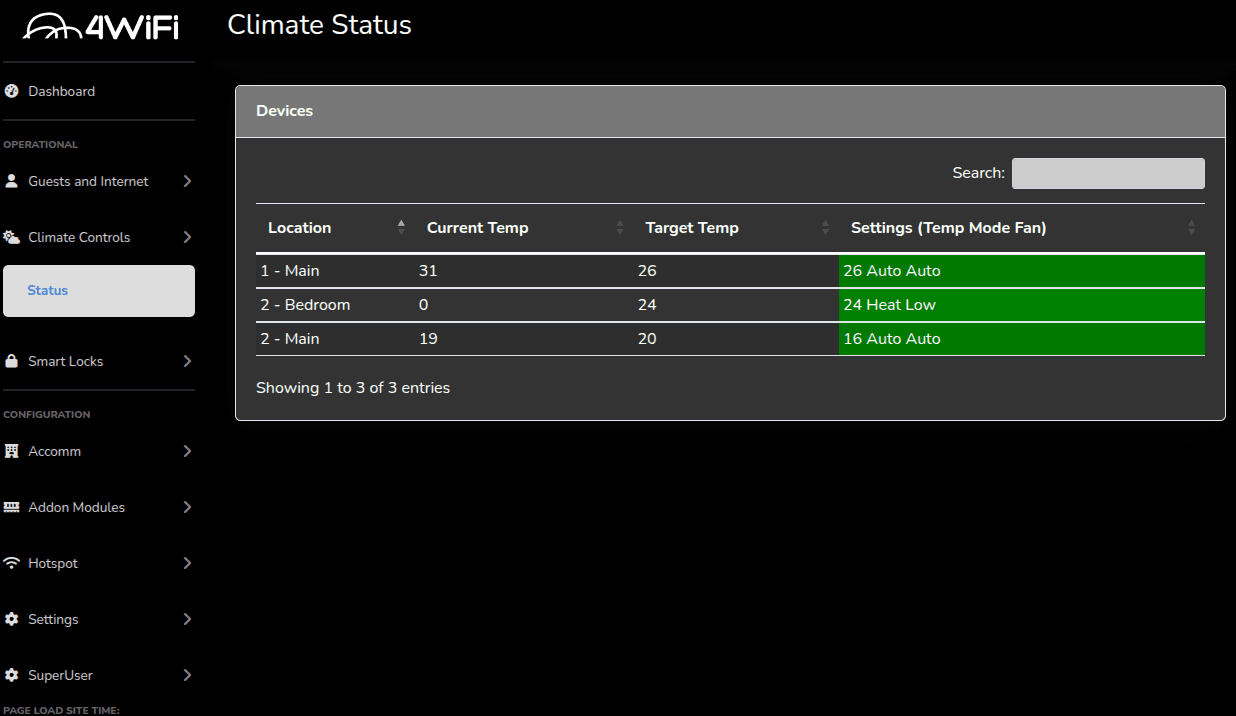Click the SuperUser gear icon
The height and width of the screenshot is (716, 1236).
click(12, 675)
